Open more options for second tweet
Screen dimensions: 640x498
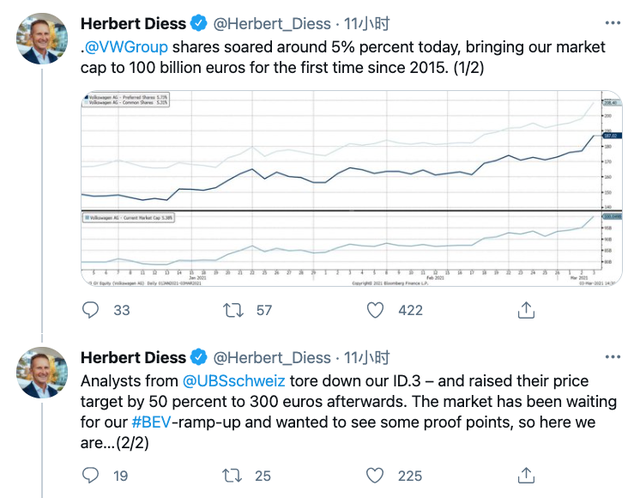tap(611, 357)
